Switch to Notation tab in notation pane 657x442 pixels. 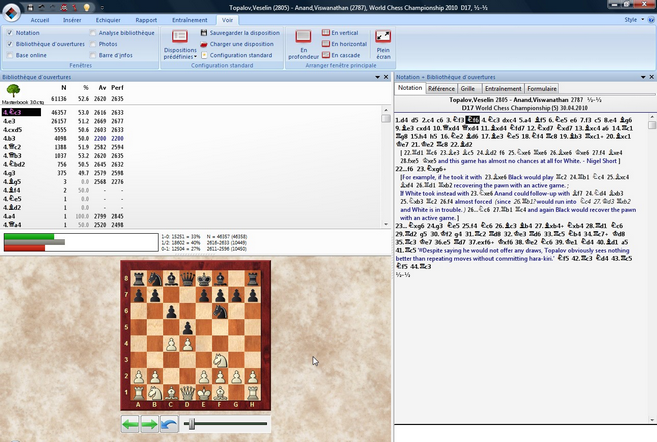[410, 88]
